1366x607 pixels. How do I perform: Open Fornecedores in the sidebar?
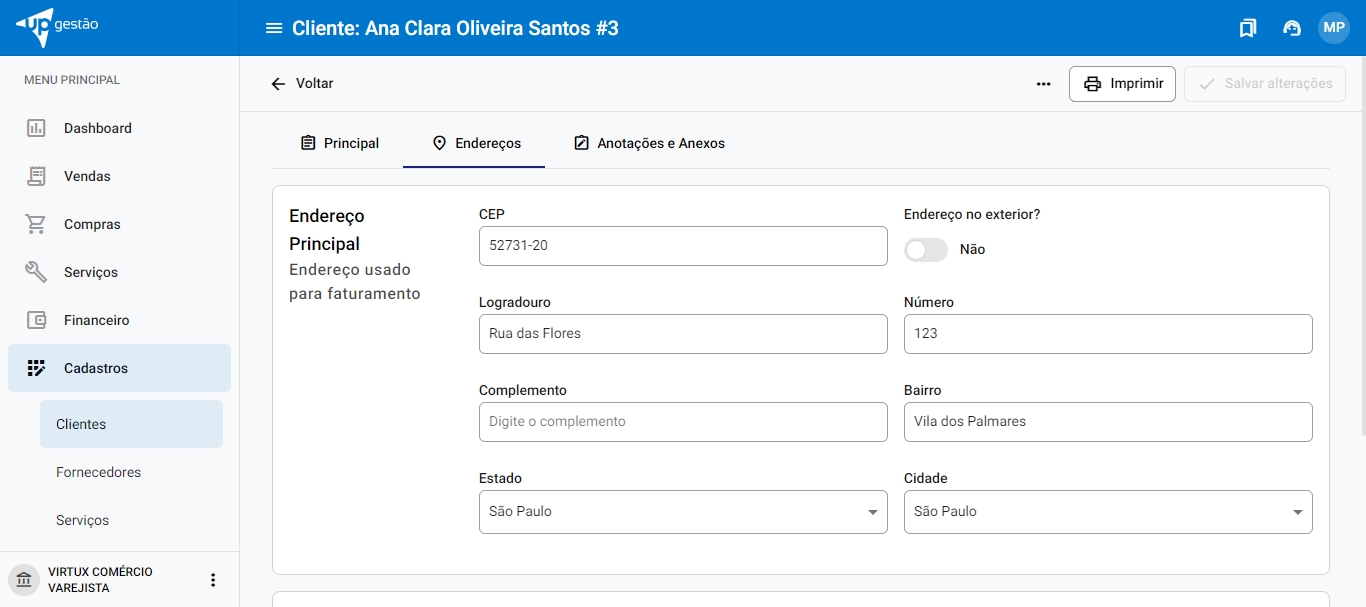98,472
